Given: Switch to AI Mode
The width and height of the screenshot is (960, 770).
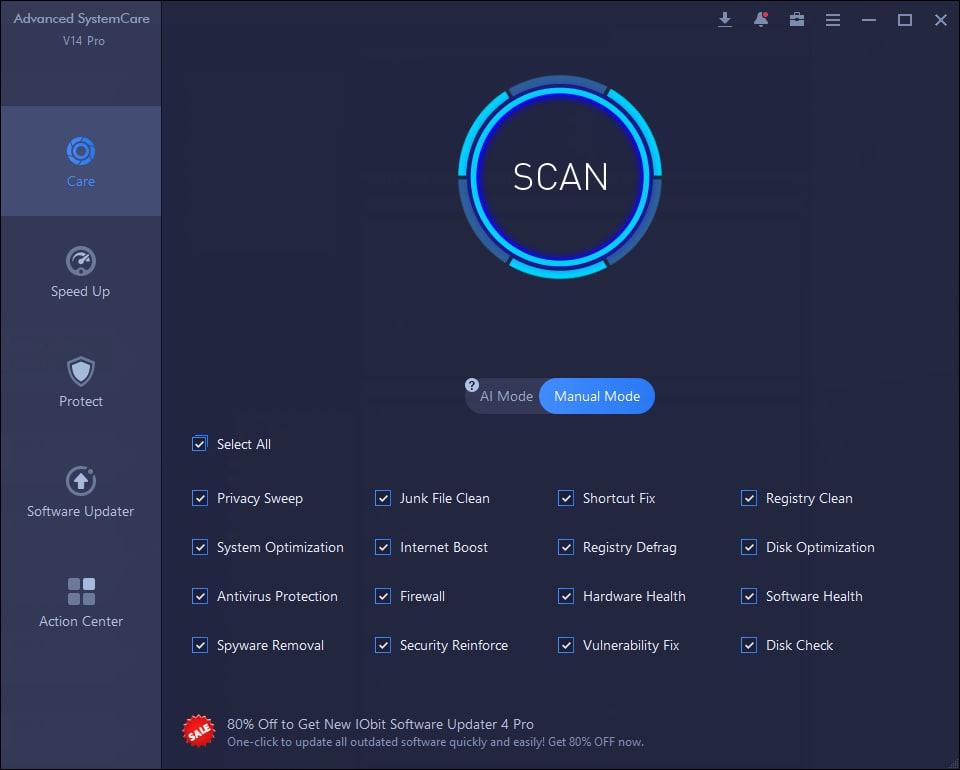Looking at the screenshot, I should (506, 396).
